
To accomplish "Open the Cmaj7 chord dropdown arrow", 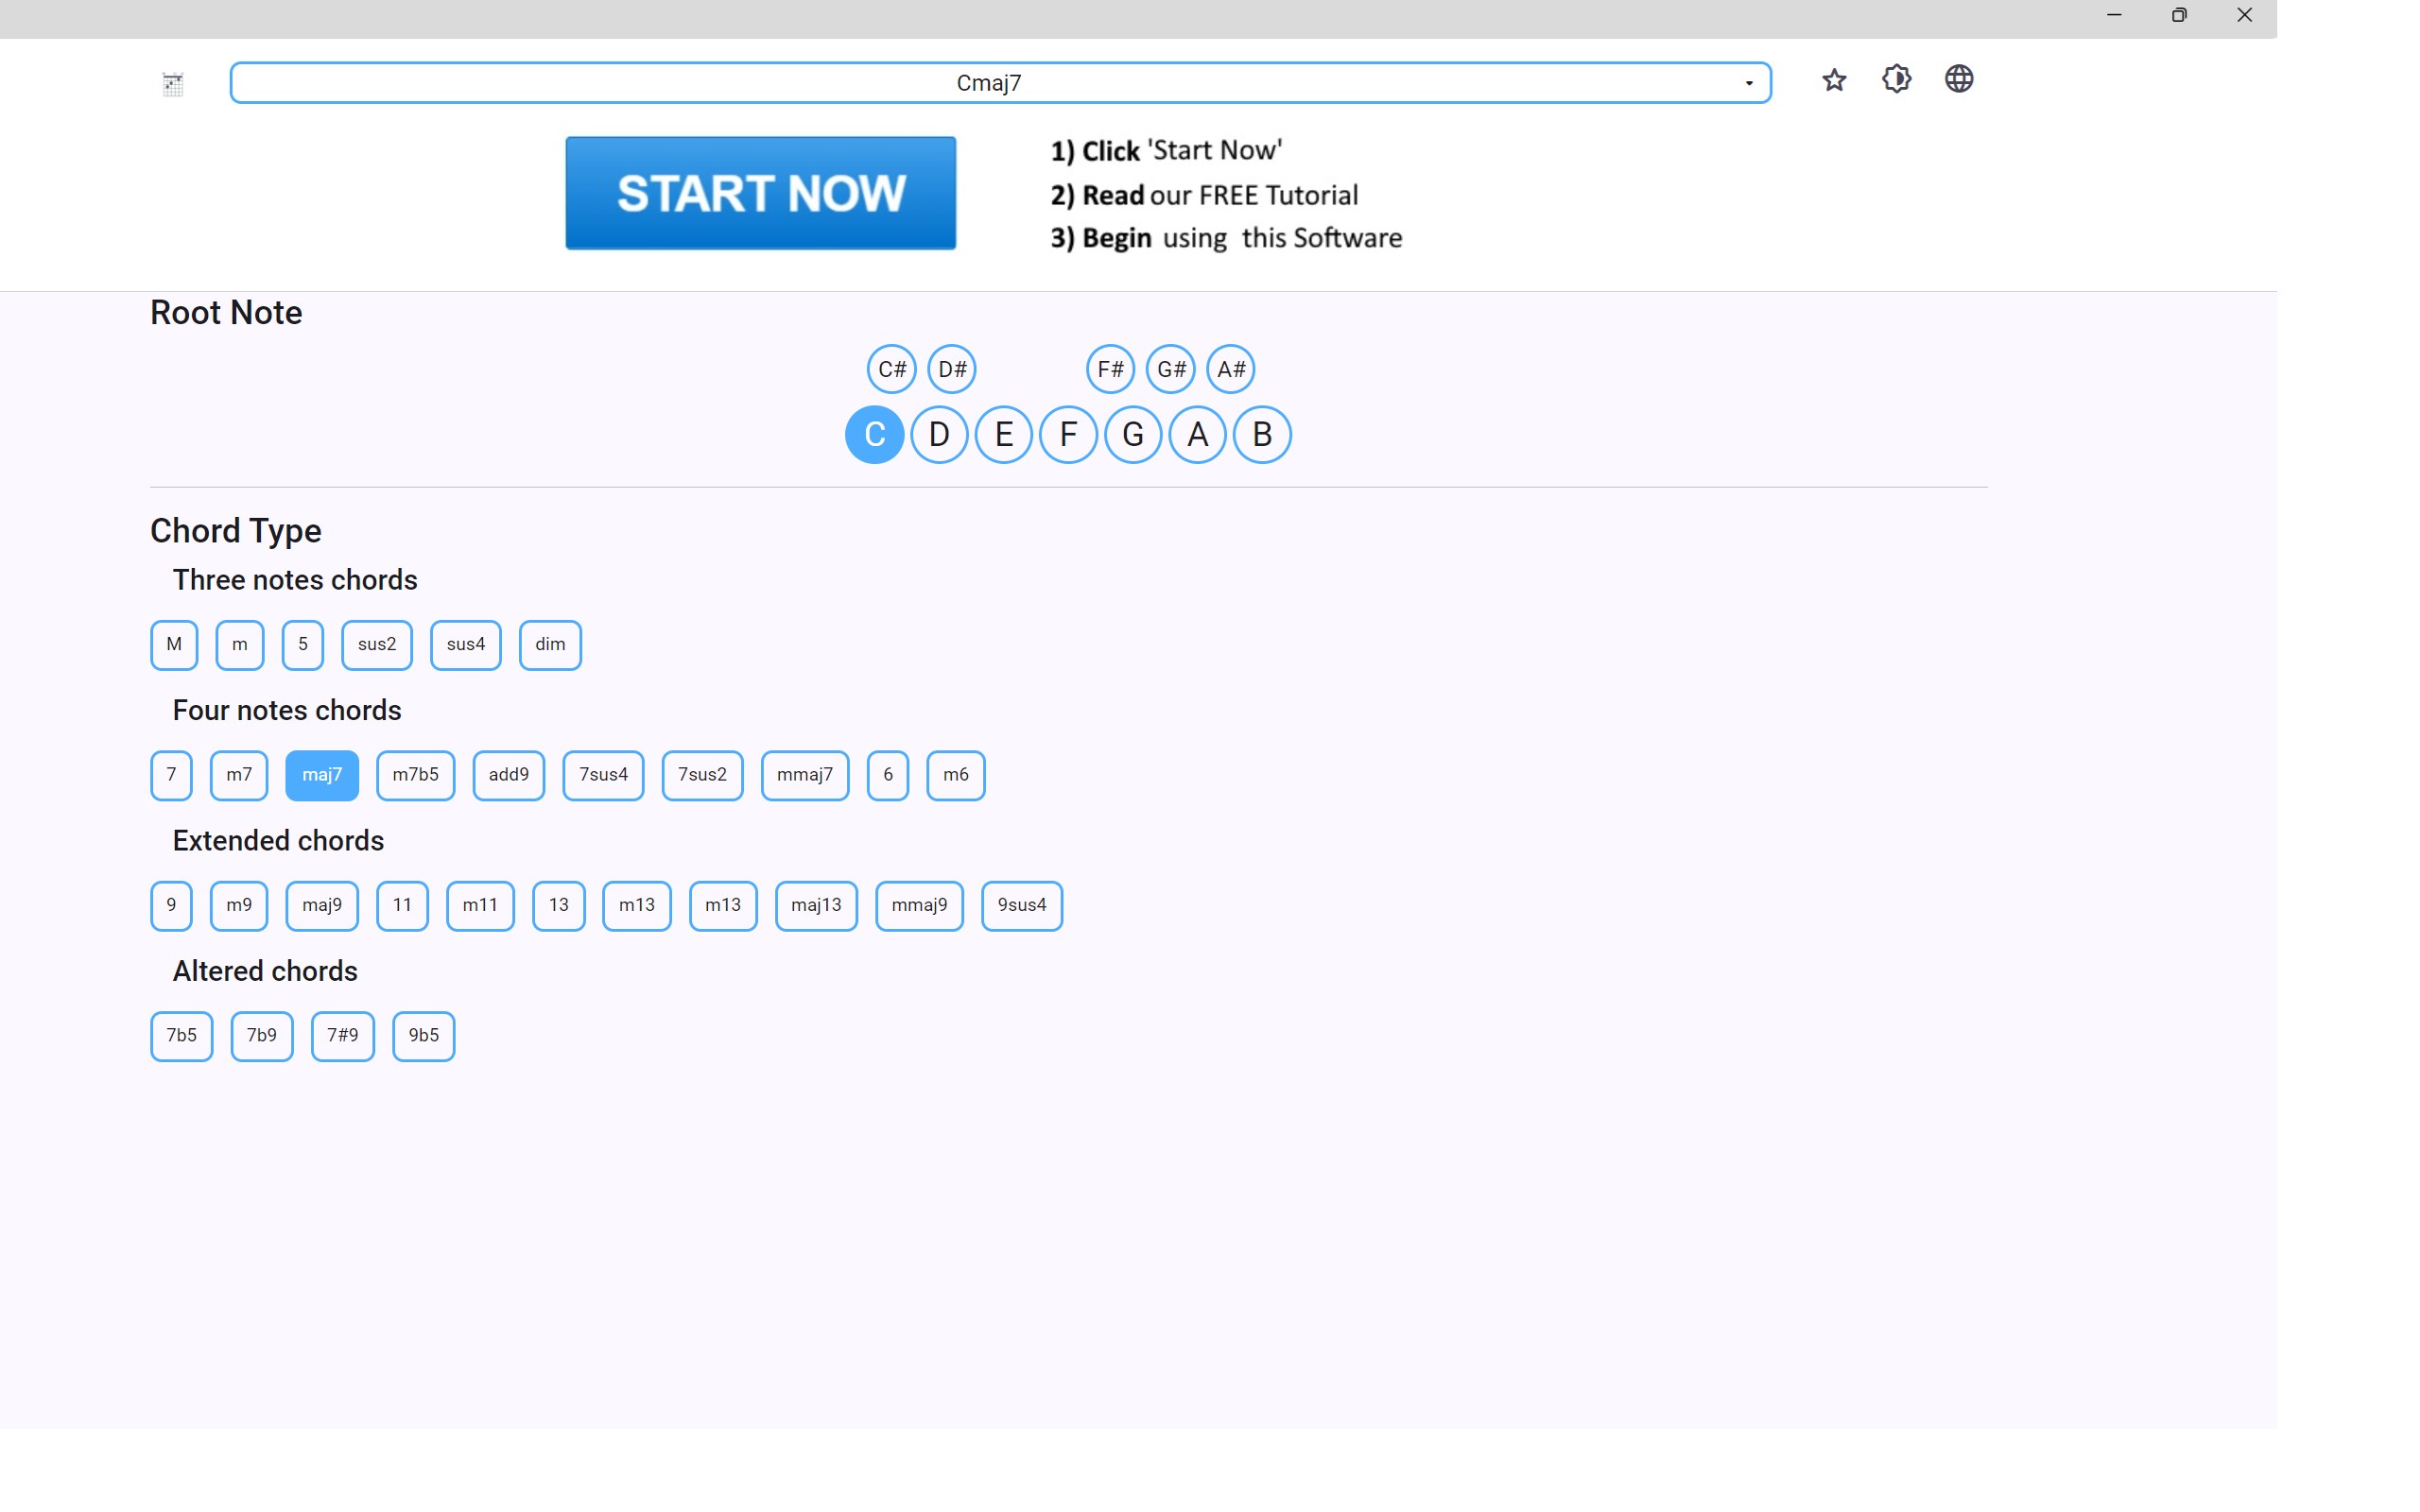I will [x=1748, y=83].
